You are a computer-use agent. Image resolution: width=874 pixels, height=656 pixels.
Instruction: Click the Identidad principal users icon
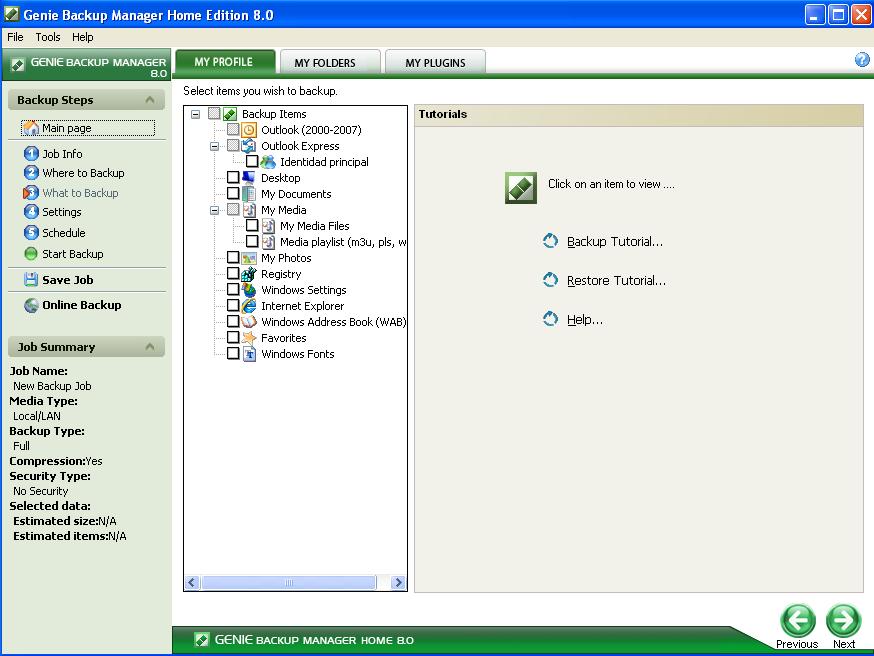coord(268,162)
